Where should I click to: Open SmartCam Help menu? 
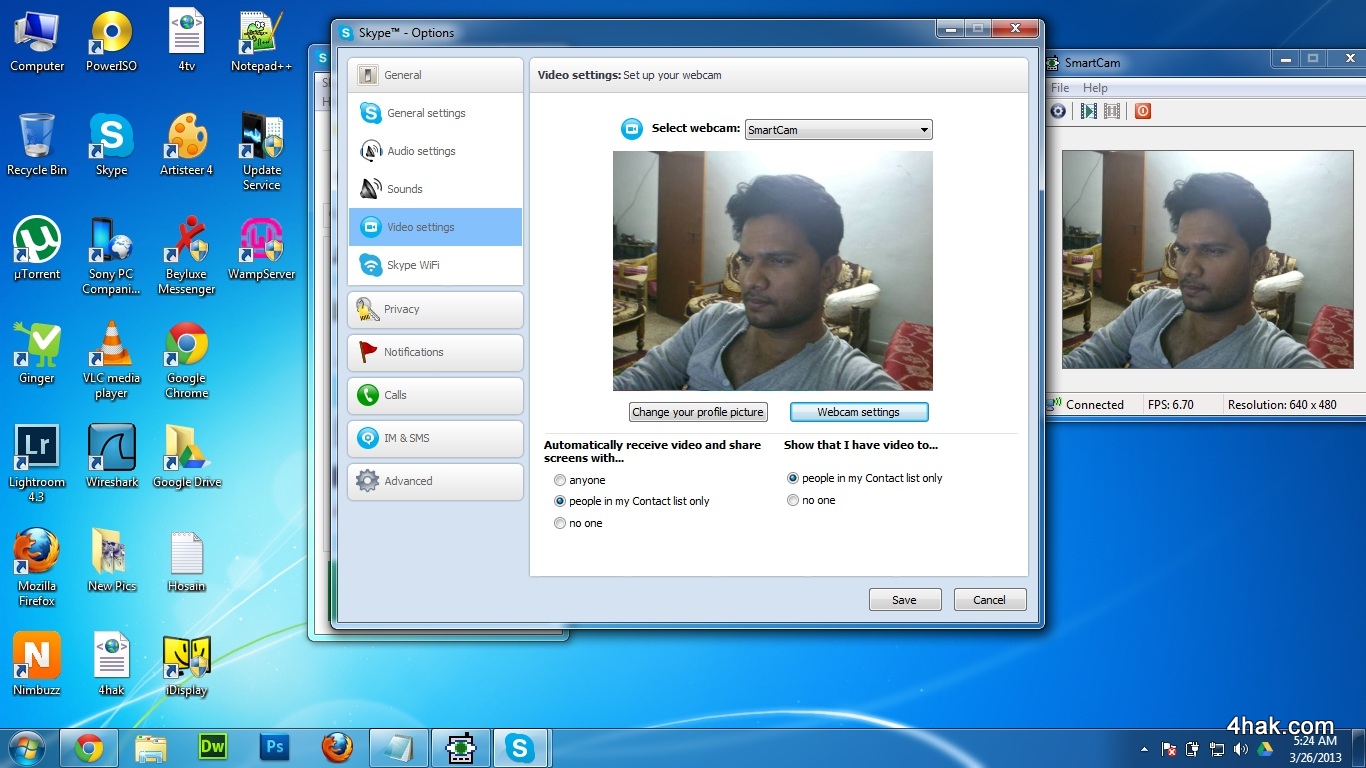pyautogui.click(x=1095, y=88)
